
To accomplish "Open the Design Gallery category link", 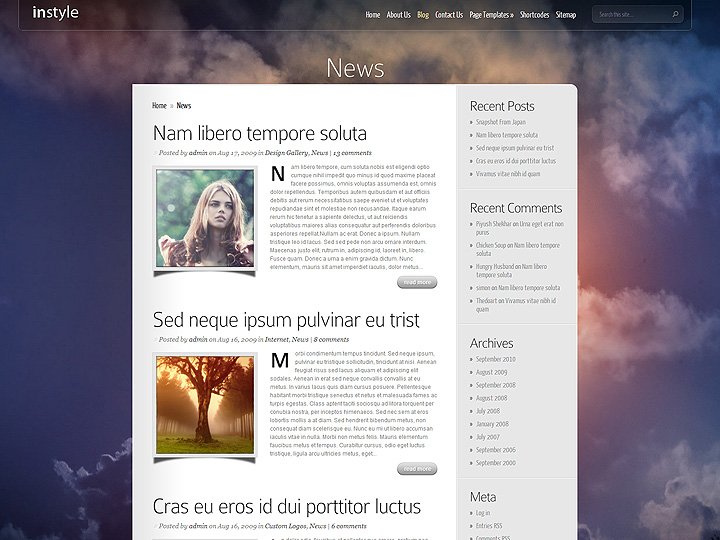I will pyautogui.click(x=286, y=153).
